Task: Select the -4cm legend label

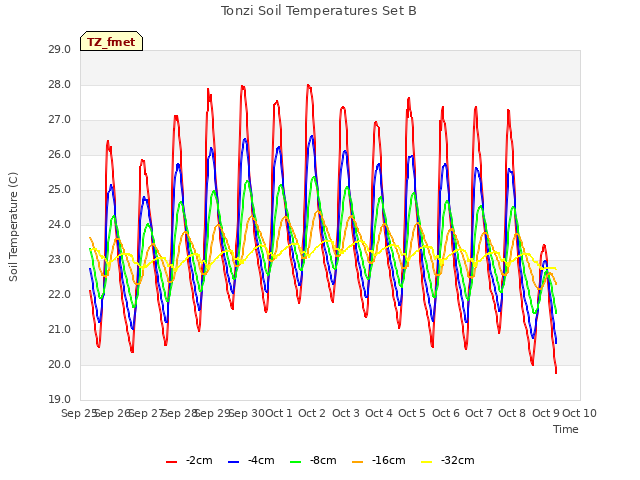Action: pyautogui.click(x=261, y=460)
